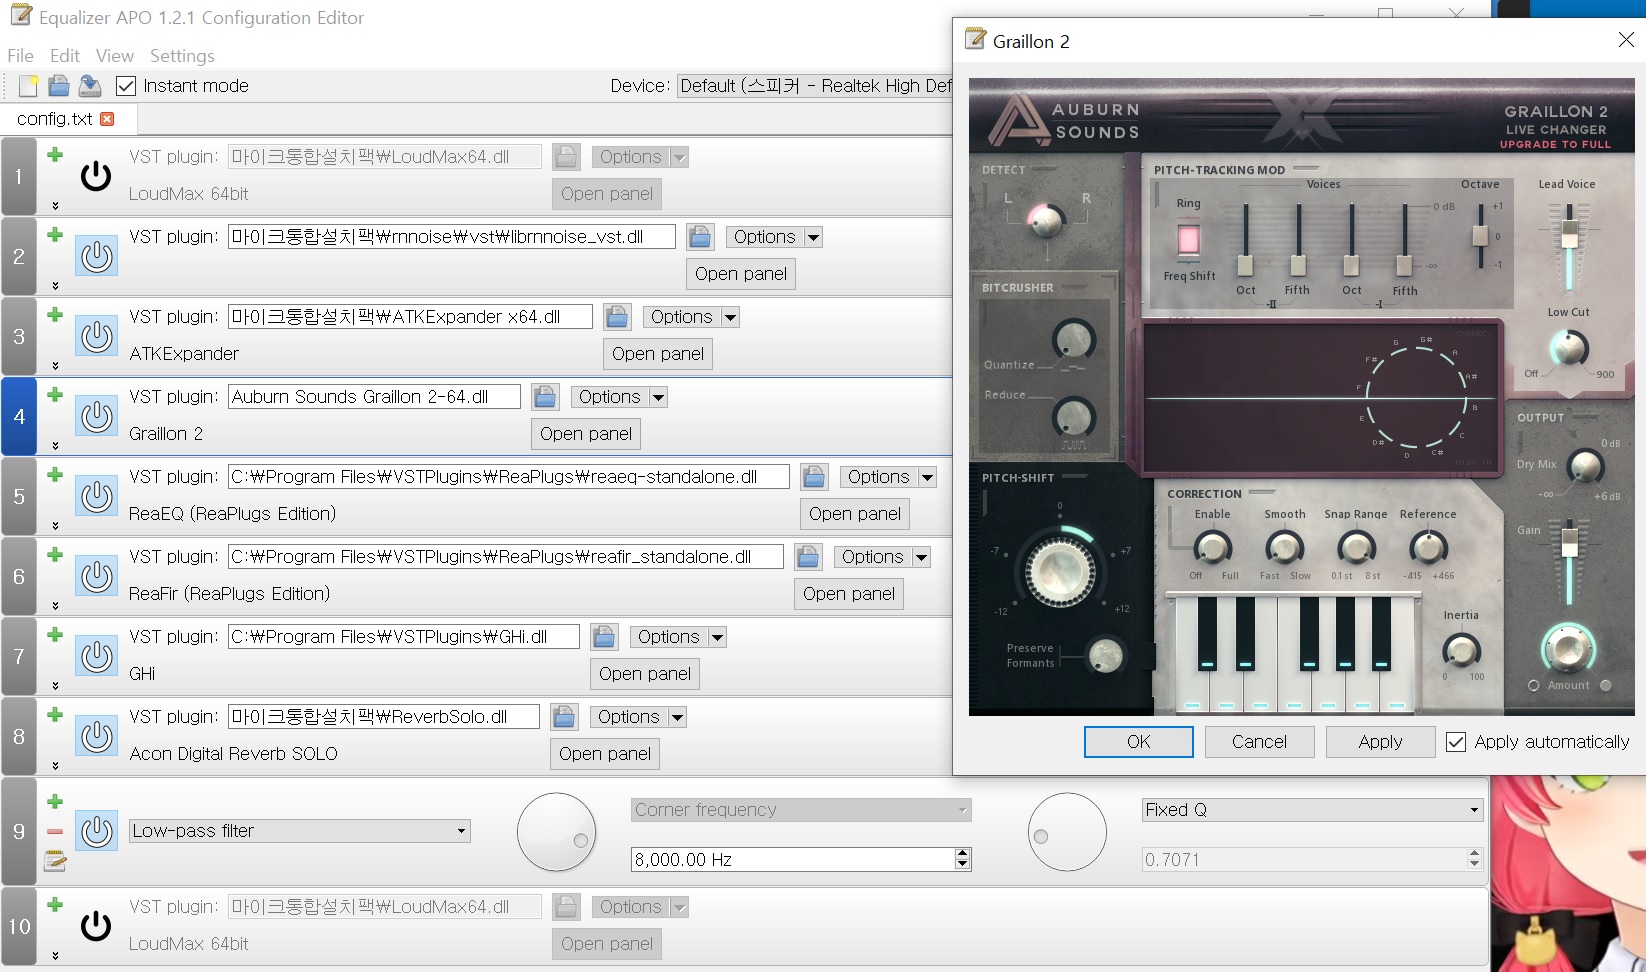Close the config.txt tab with red X

(x=107, y=119)
